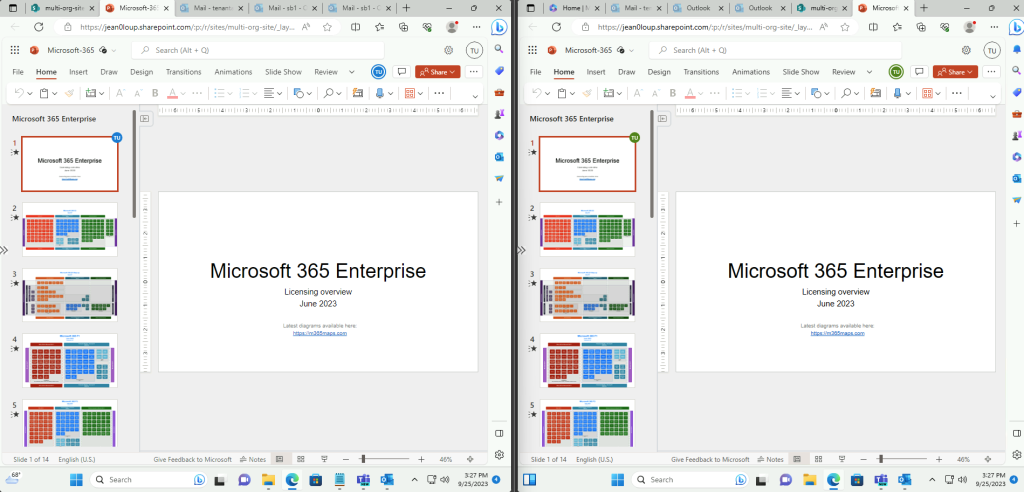Open settings gear in left PowerPoint header
Viewport: 1024px width, 492px height.
point(449,50)
